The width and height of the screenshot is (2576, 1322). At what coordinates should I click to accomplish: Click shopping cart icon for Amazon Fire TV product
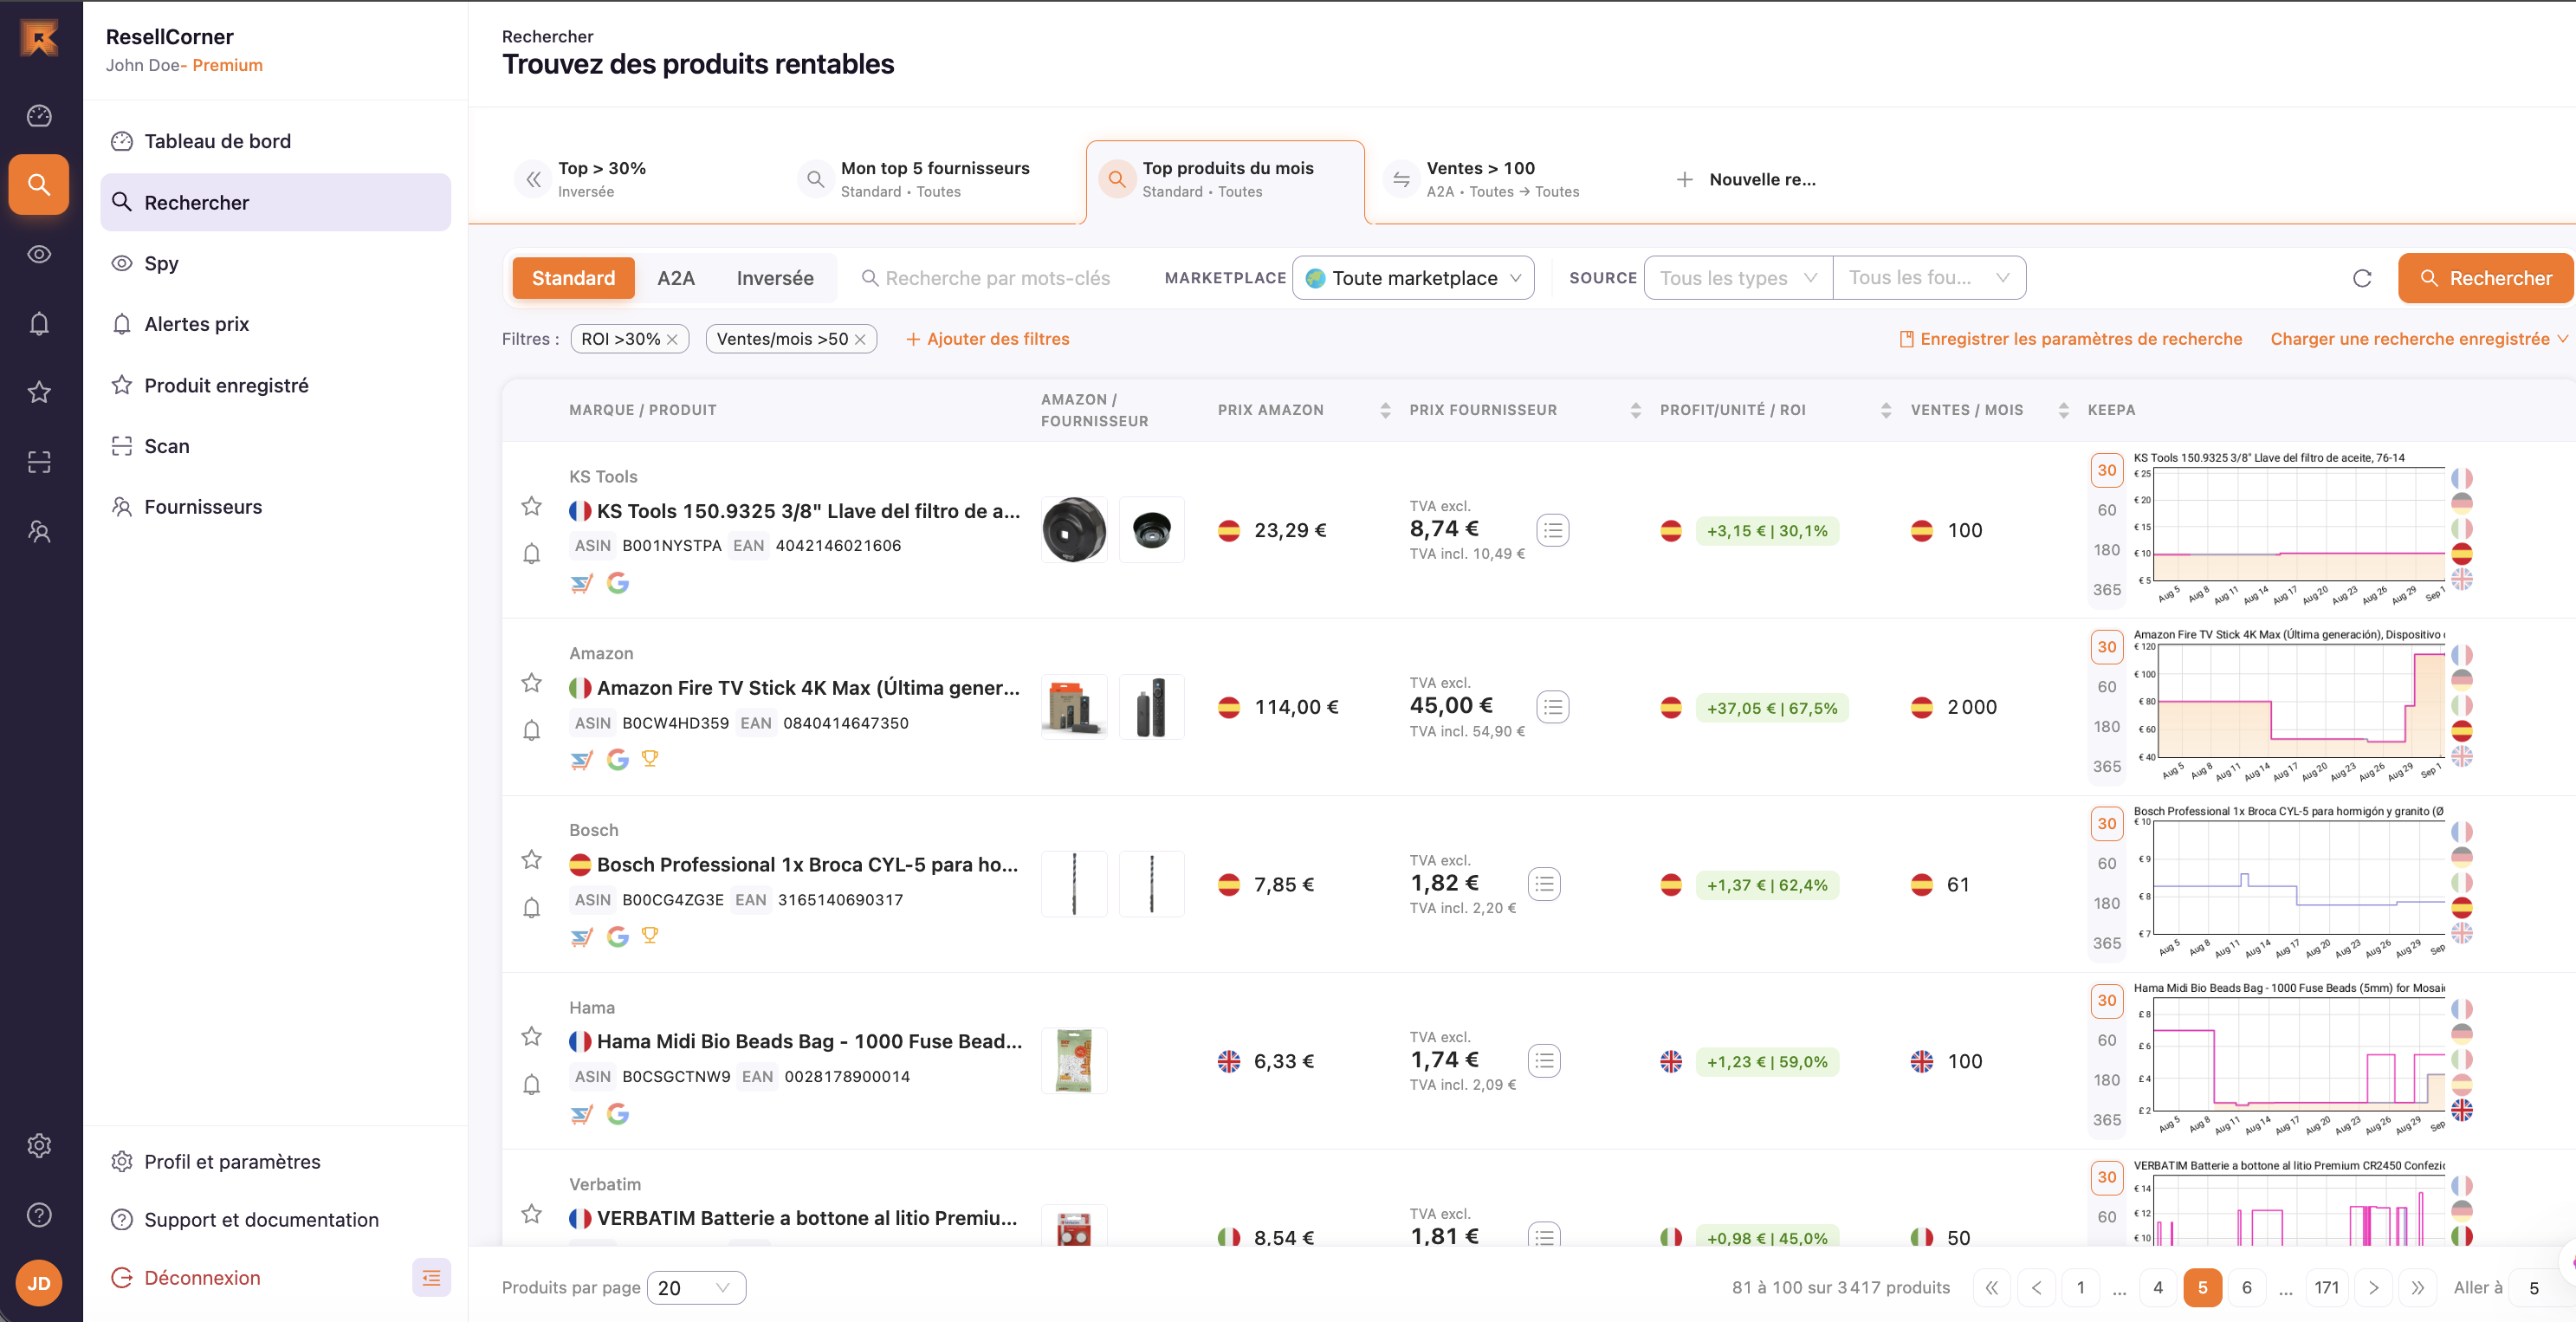581,760
